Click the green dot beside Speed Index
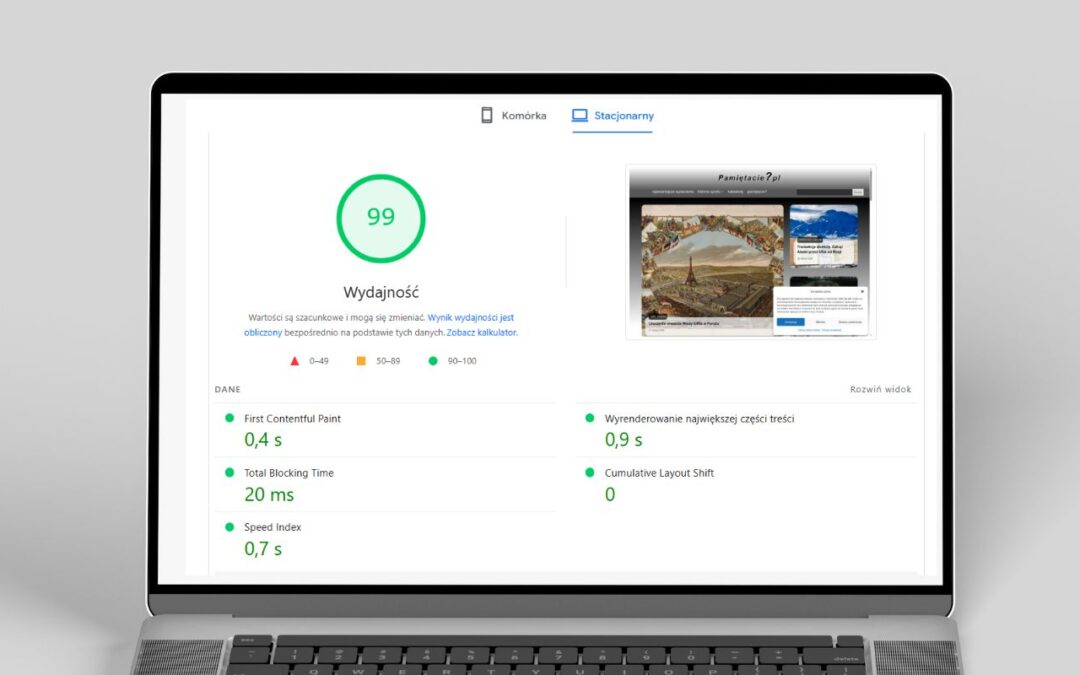 coord(232,527)
